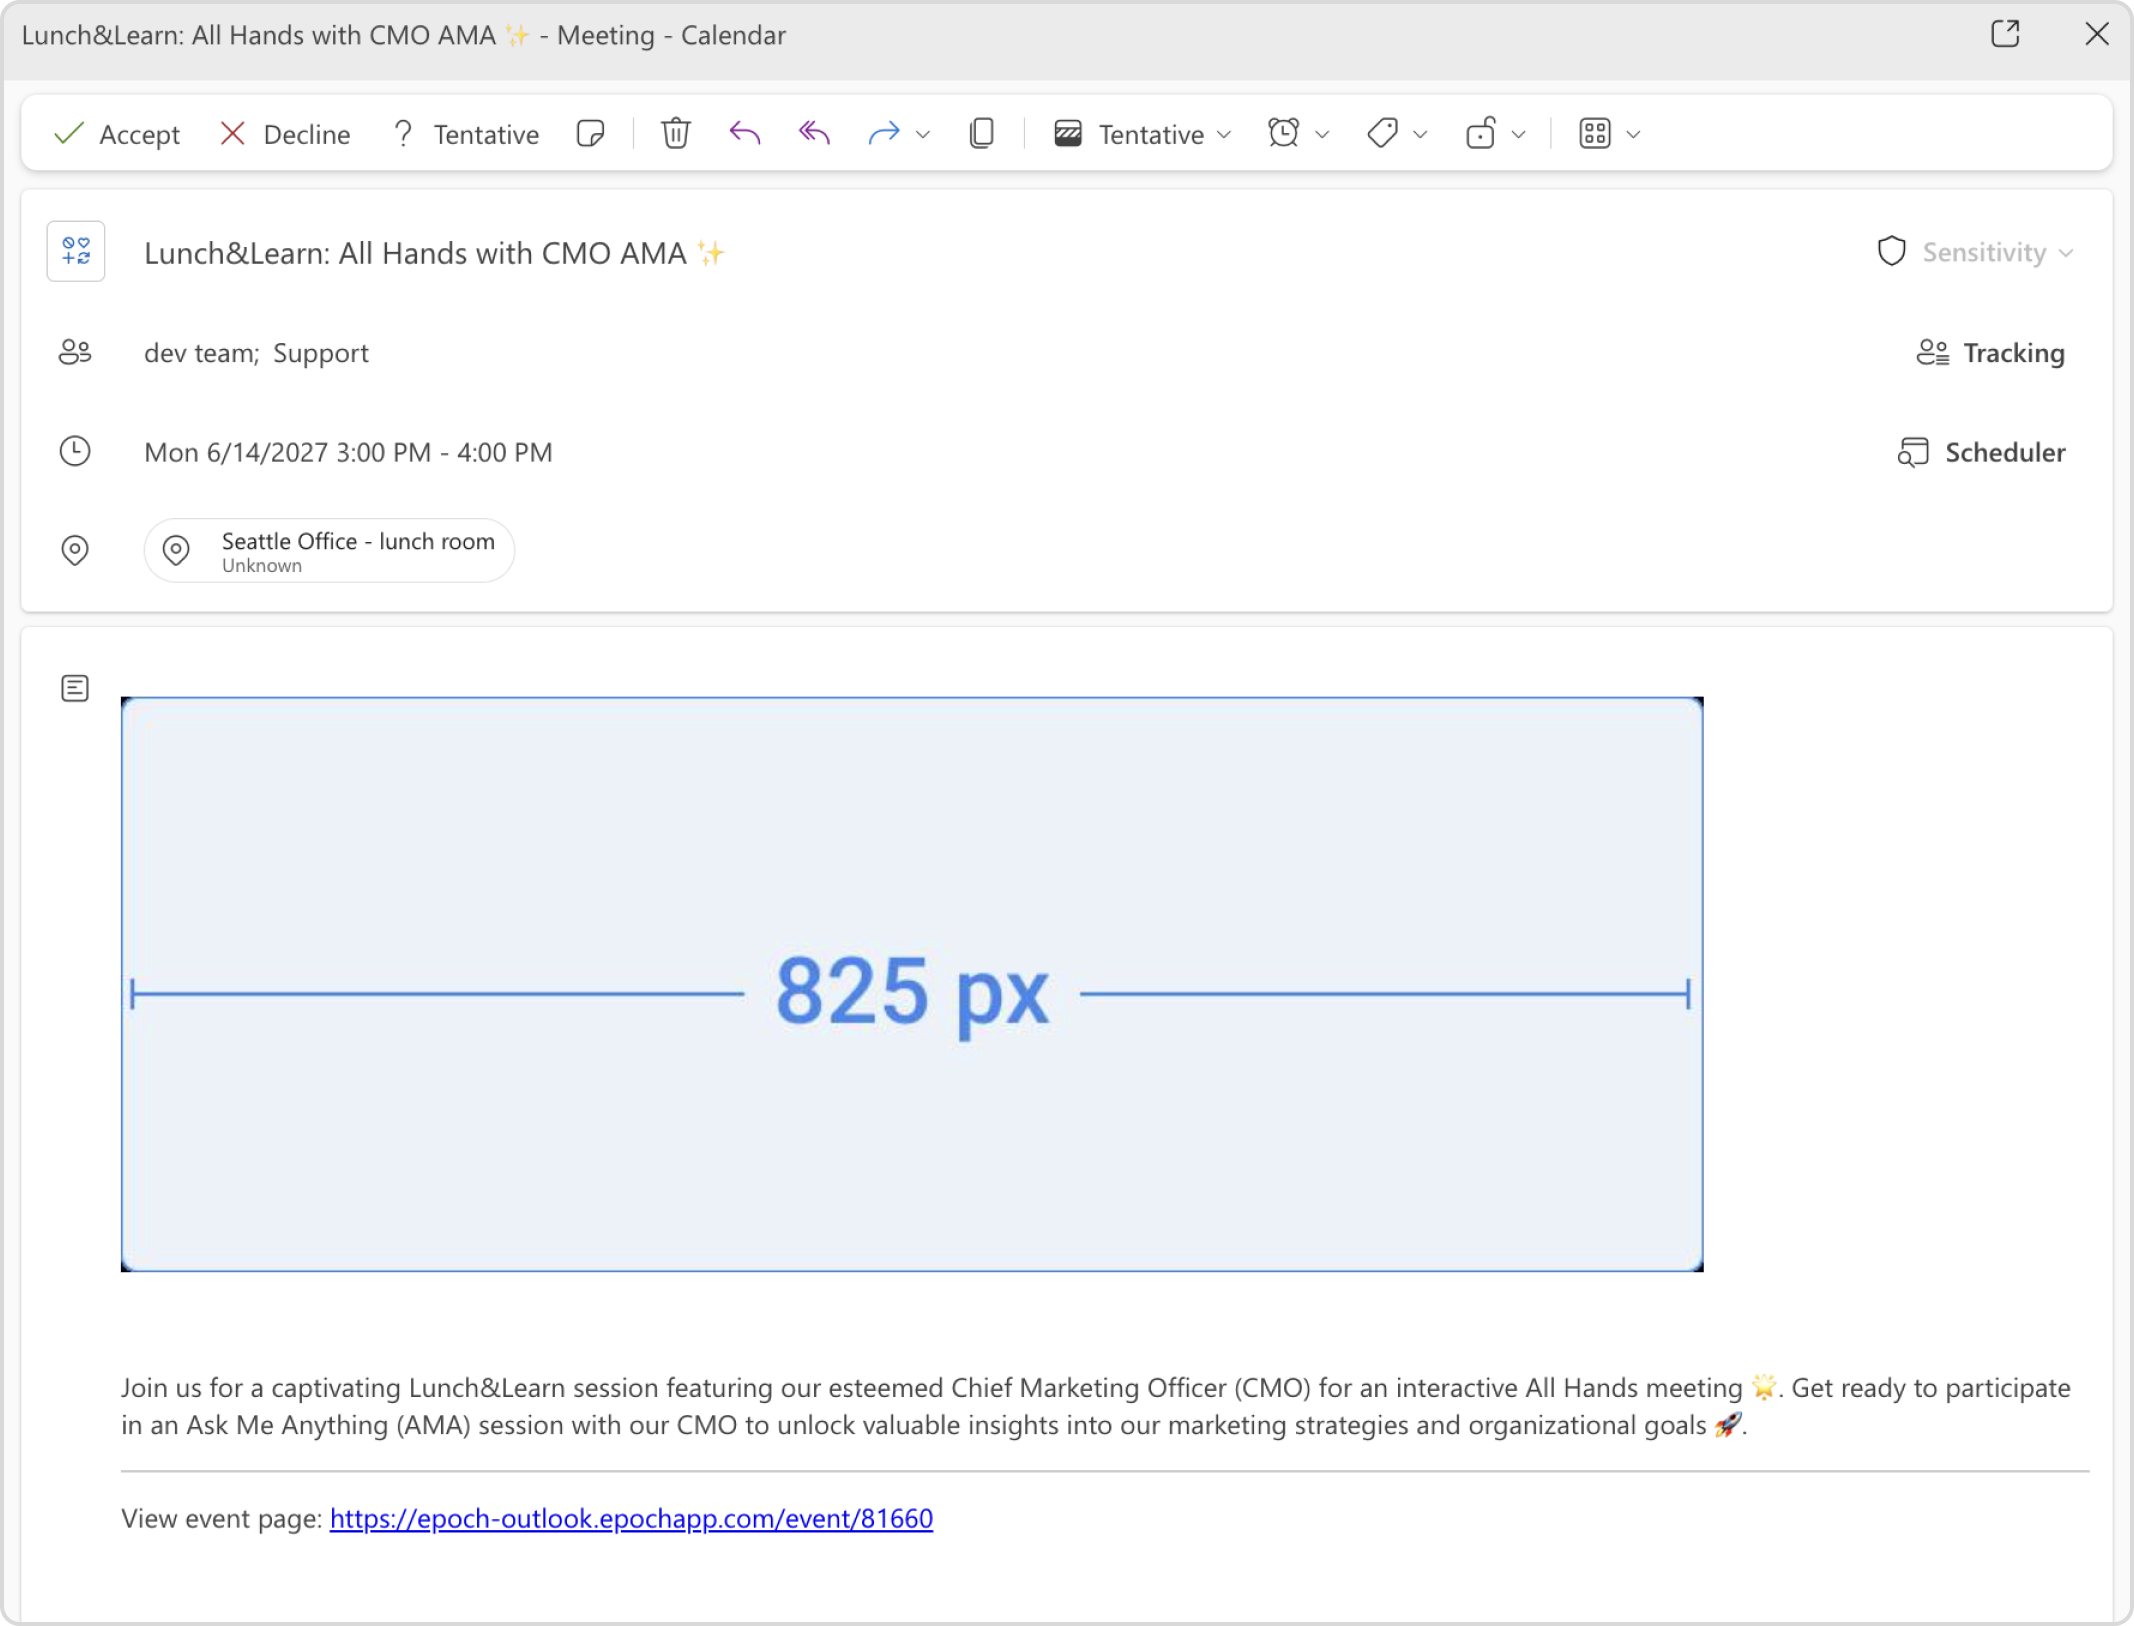This screenshot has height=1626, width=2134.
Task: Click the sticky note icon in toolbar
Action: coord(591,133)
